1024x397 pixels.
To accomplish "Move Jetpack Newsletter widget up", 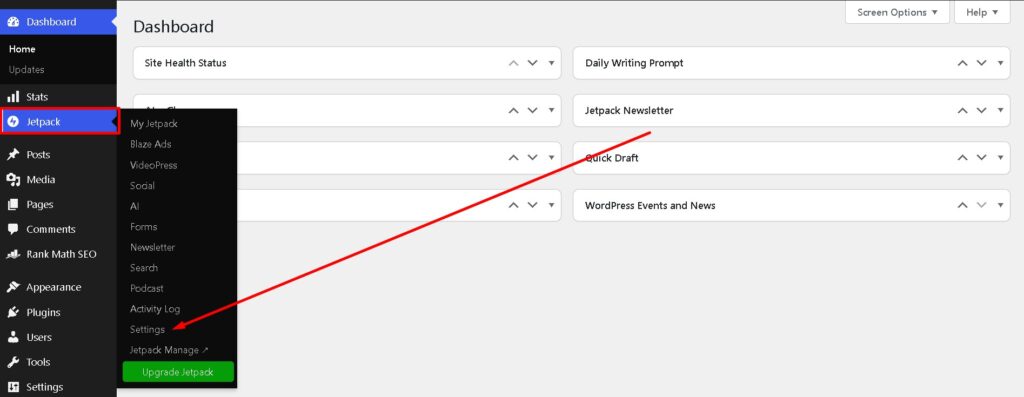I will [x=963, y=110].
